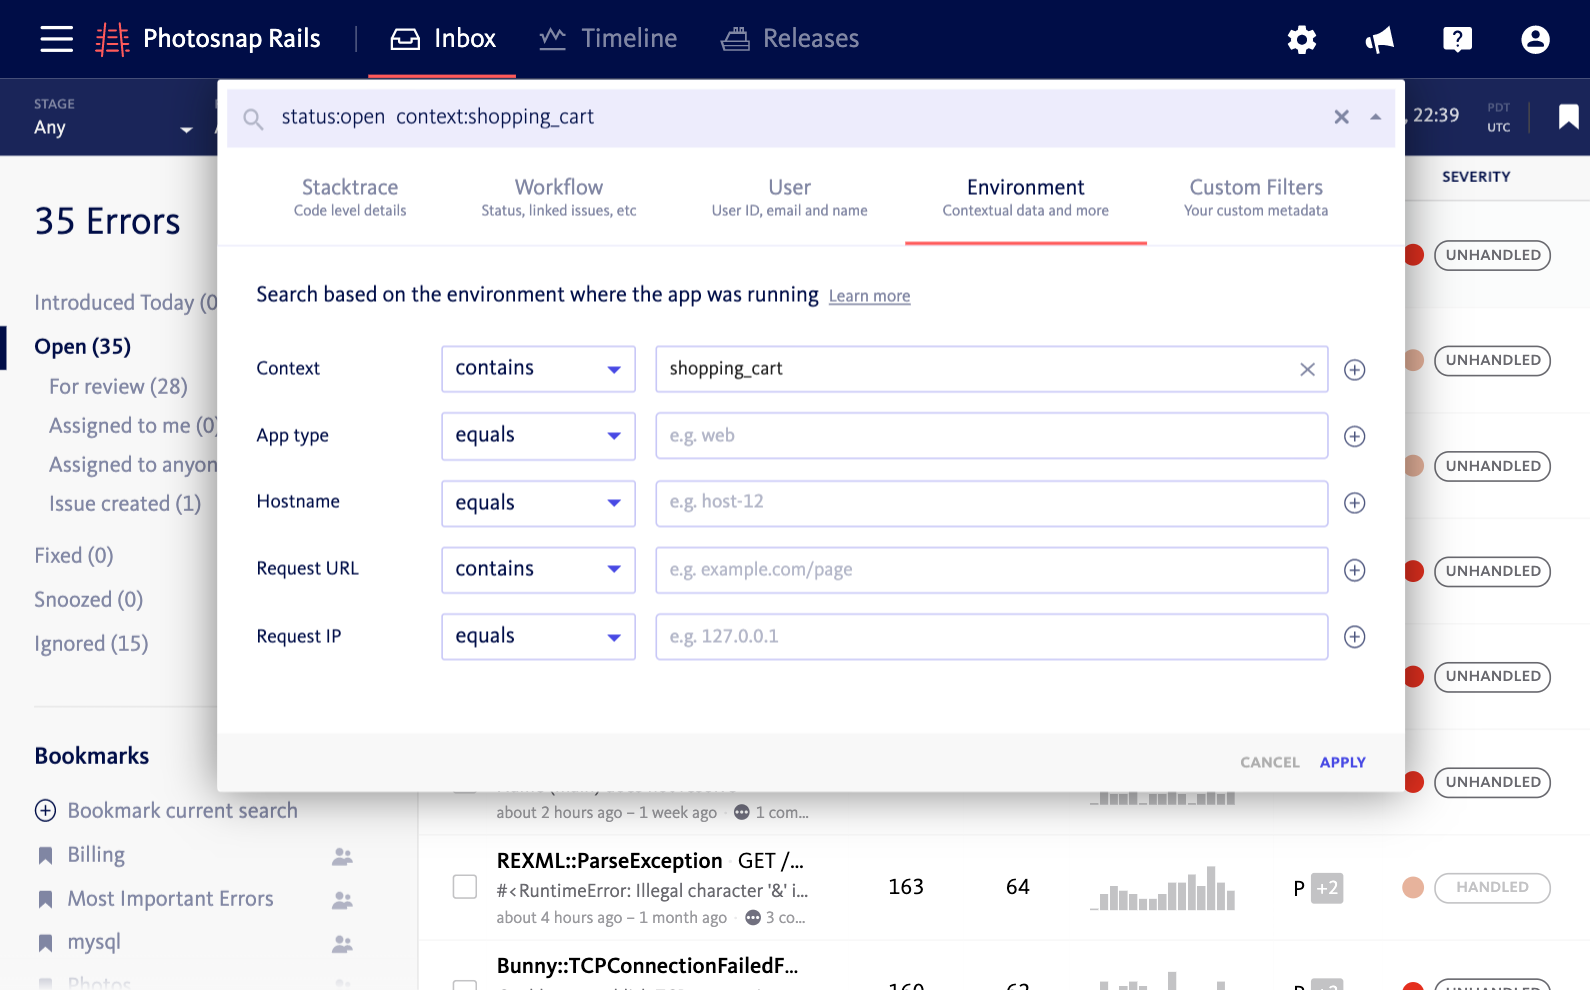Select the Snoozed (0) filter

(x=88, y=600)
